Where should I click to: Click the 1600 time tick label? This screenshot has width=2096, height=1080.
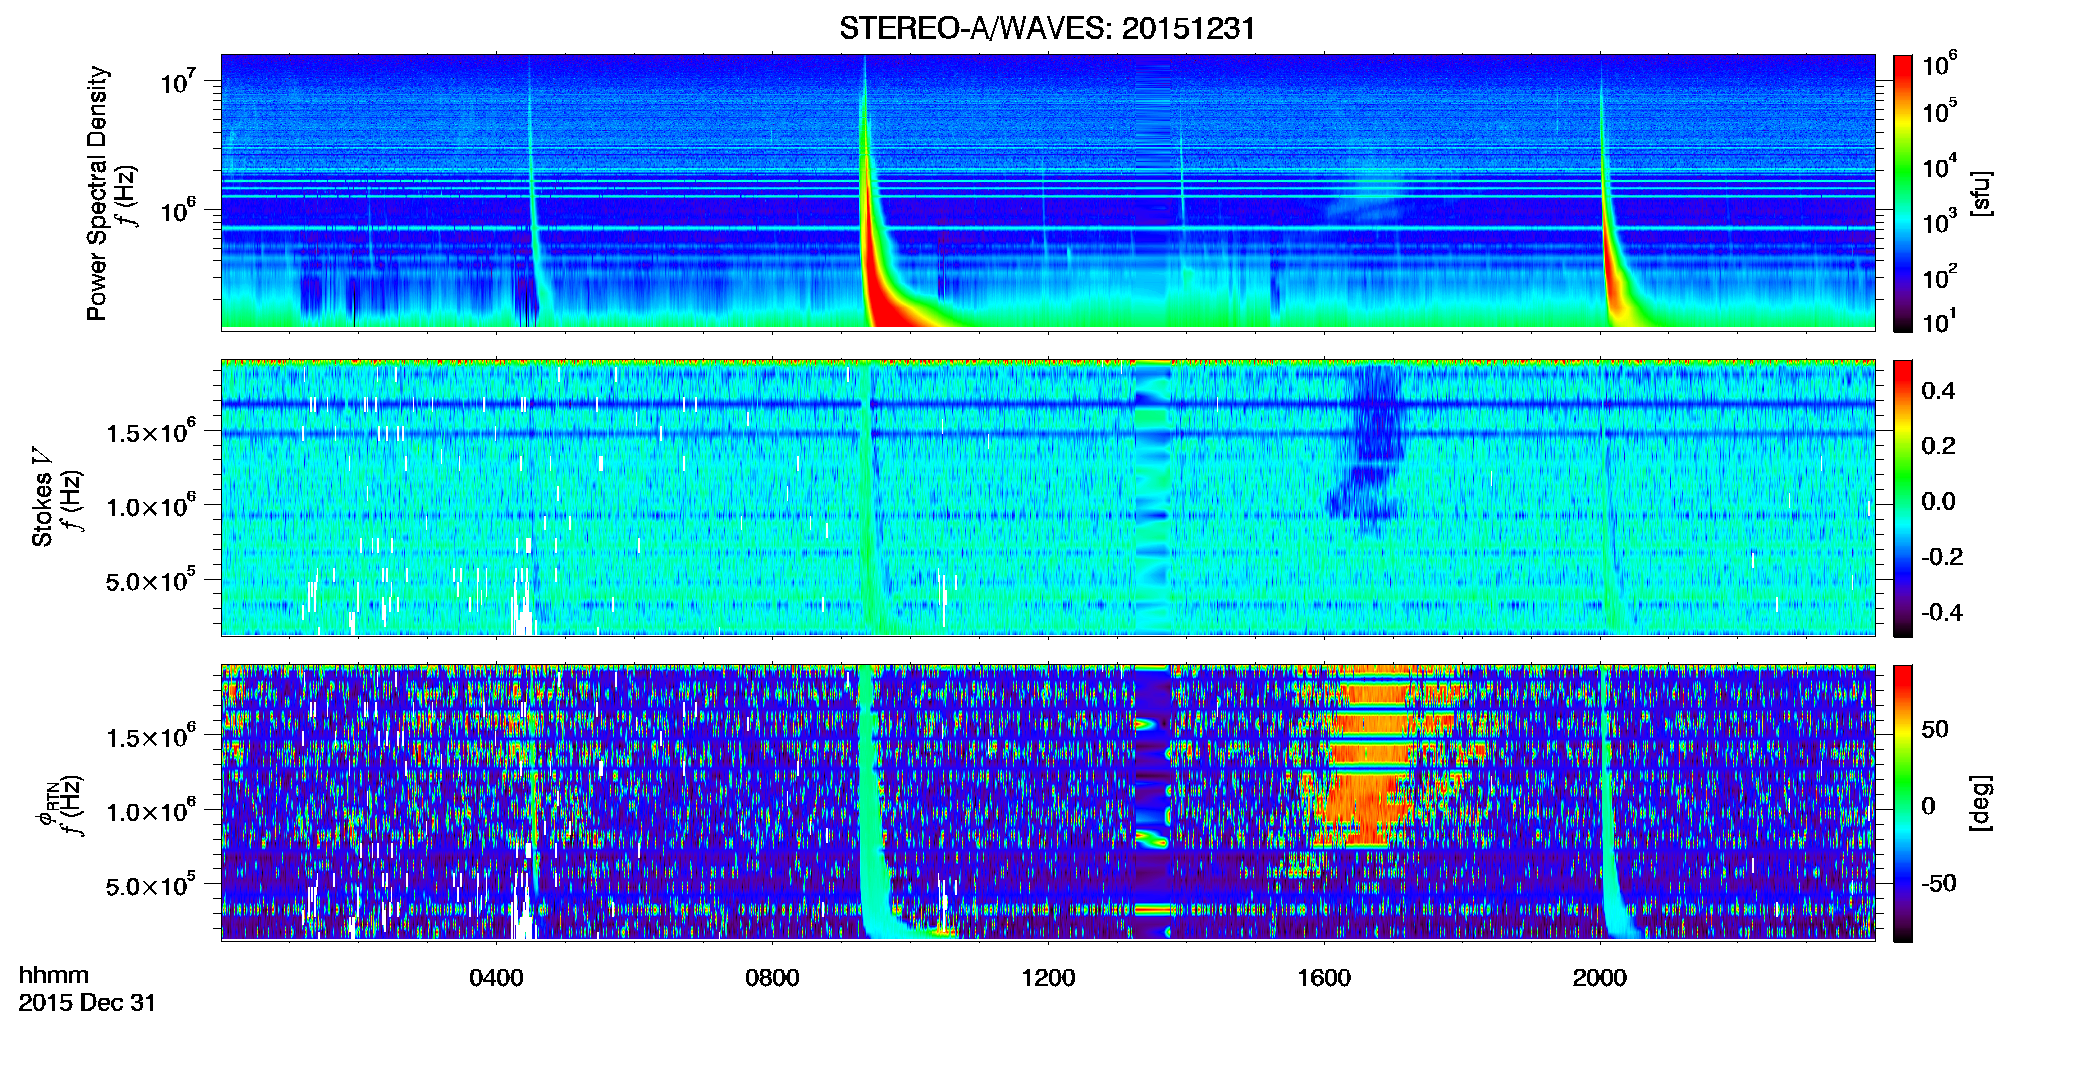tap(1324, 977)
